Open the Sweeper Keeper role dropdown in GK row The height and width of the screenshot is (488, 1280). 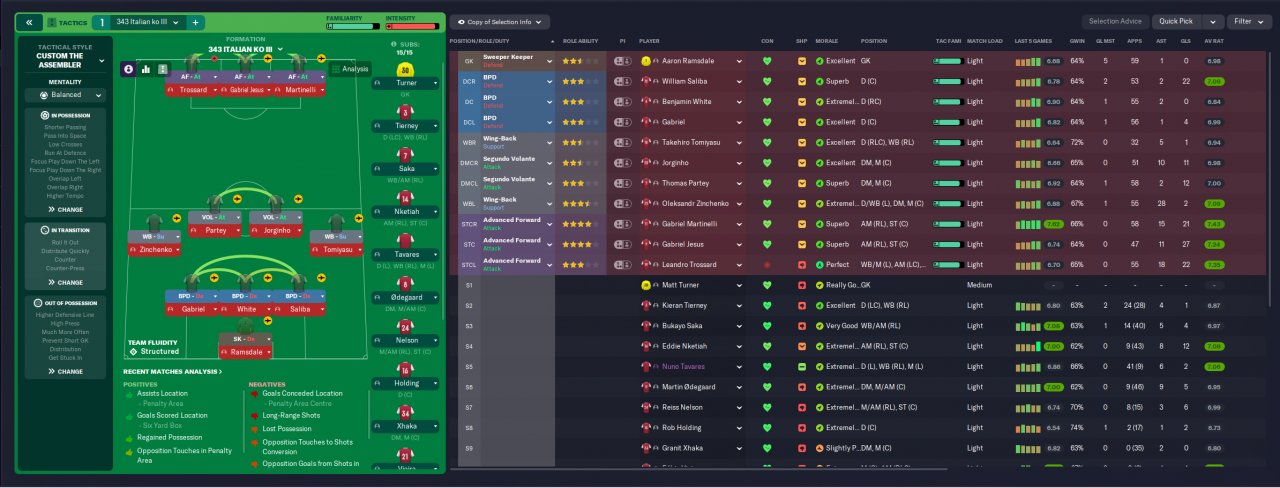tap(518, 61)
